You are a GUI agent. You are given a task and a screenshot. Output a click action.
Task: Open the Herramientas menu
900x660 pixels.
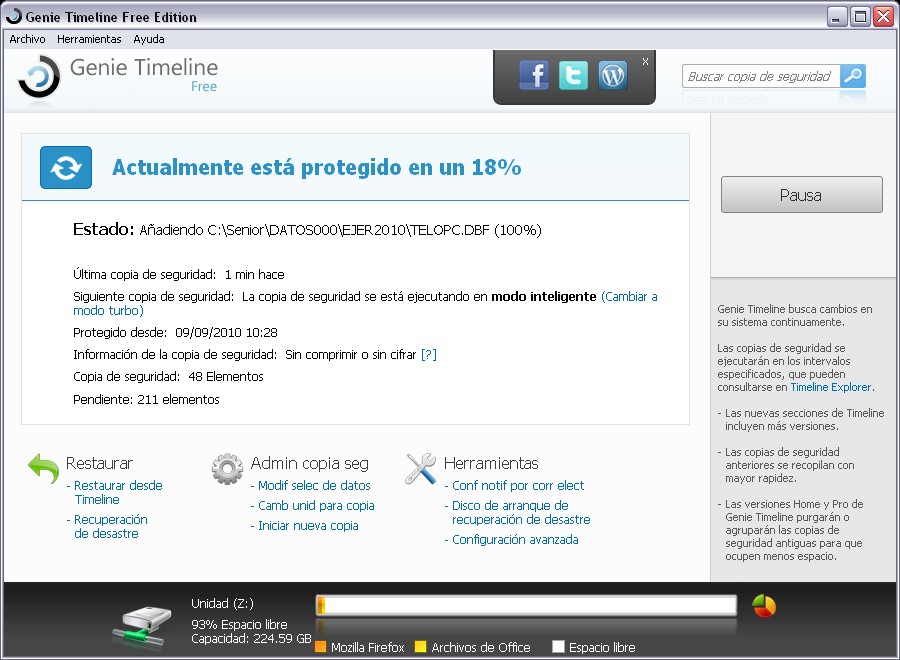pos(89,39)
